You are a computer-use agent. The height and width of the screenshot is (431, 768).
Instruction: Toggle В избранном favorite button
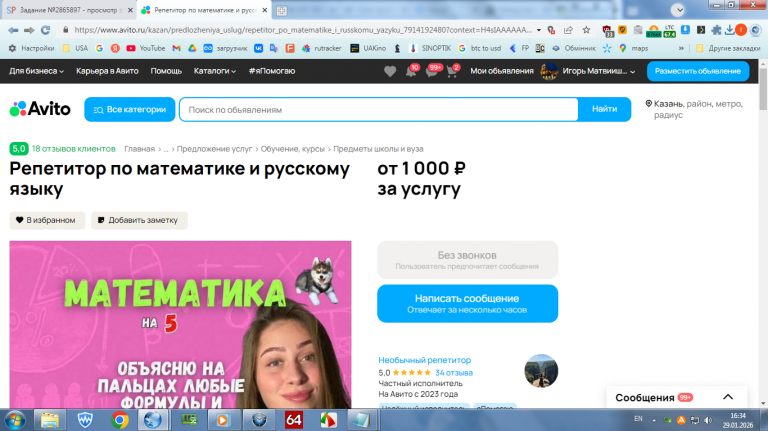(47, 220)
